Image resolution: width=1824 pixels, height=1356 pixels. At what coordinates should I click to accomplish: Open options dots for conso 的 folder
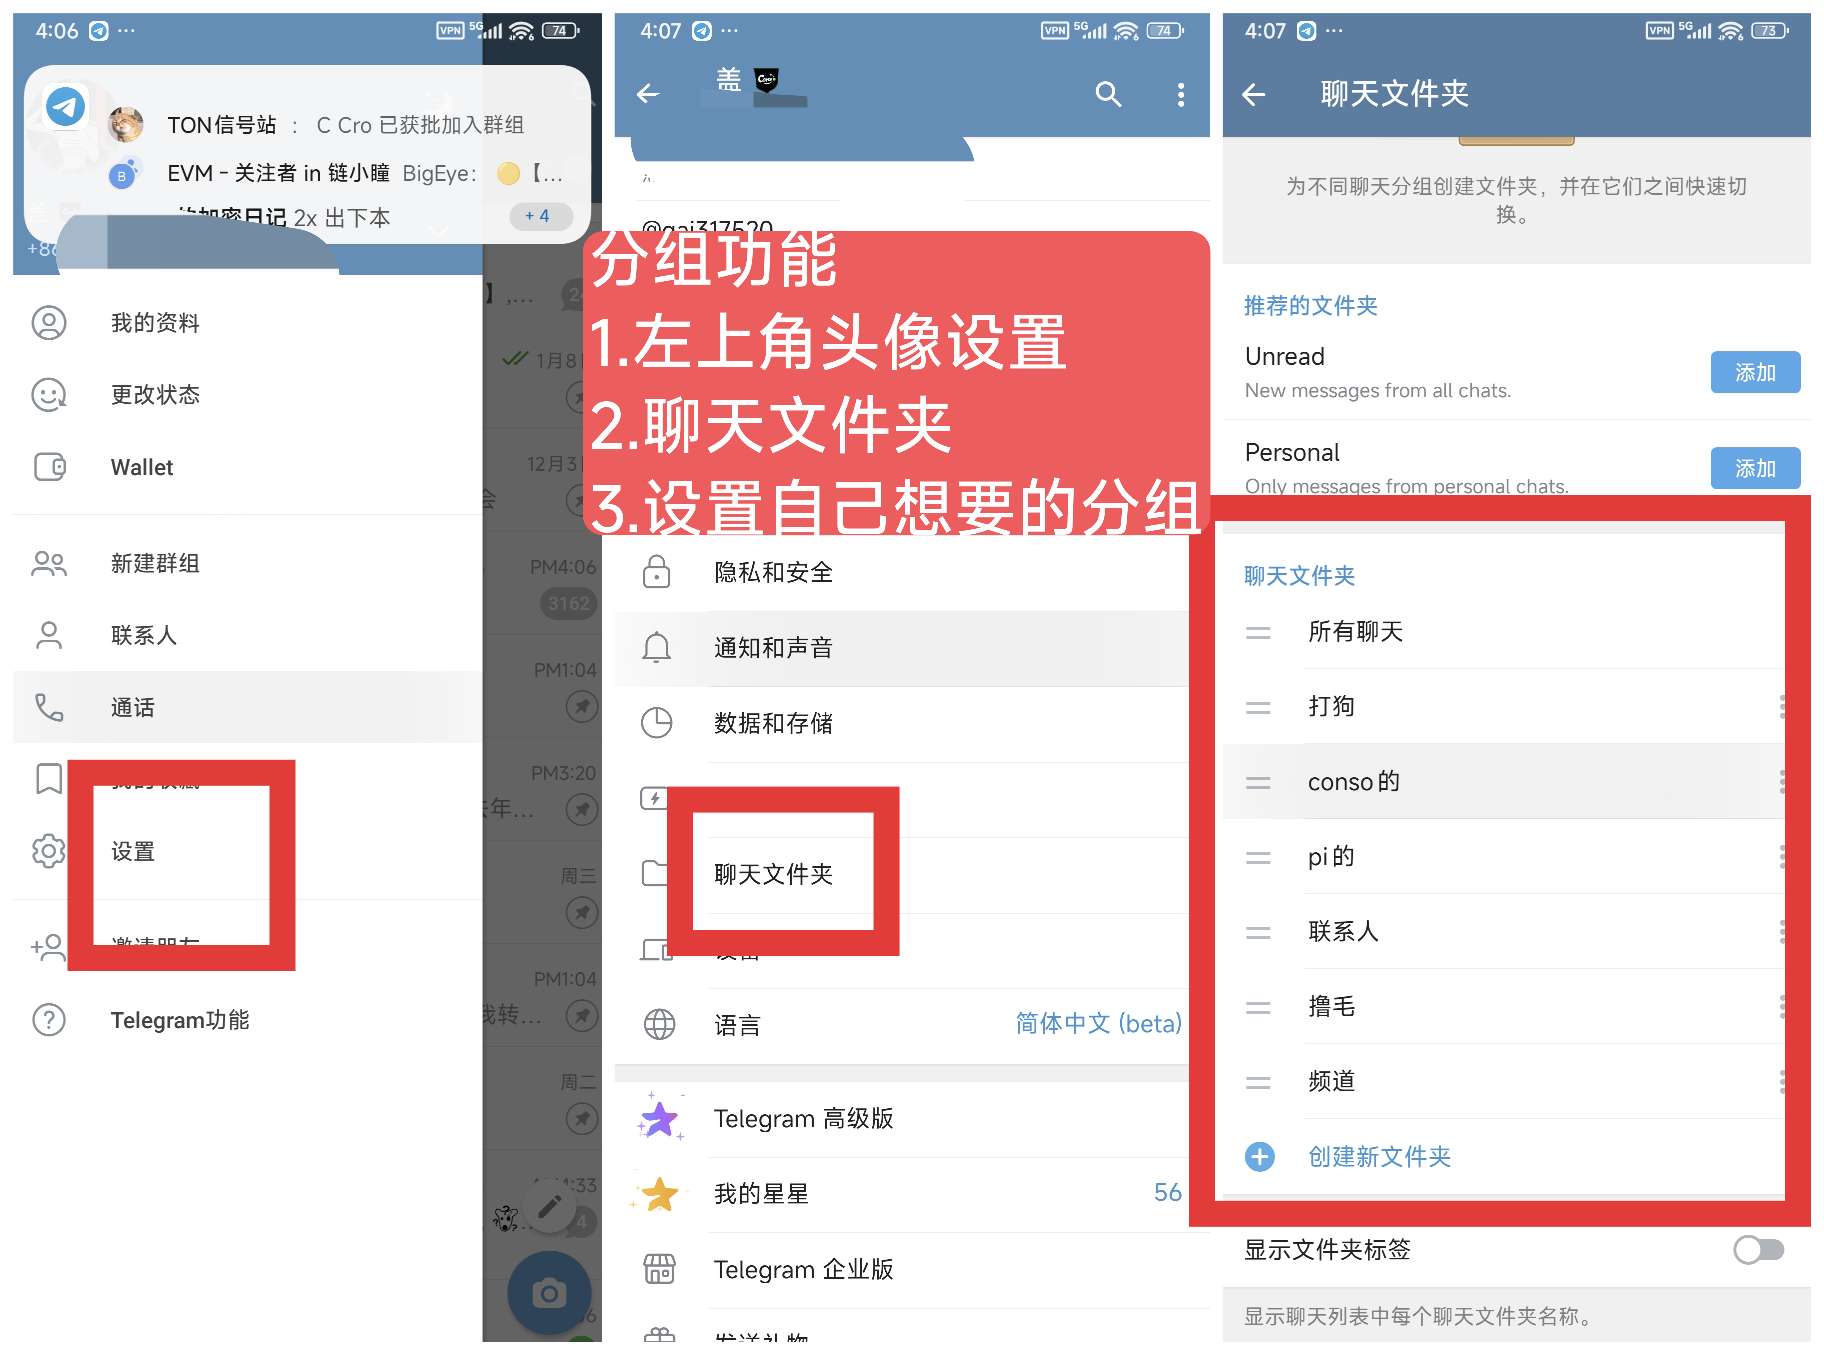coord(1782,781)
